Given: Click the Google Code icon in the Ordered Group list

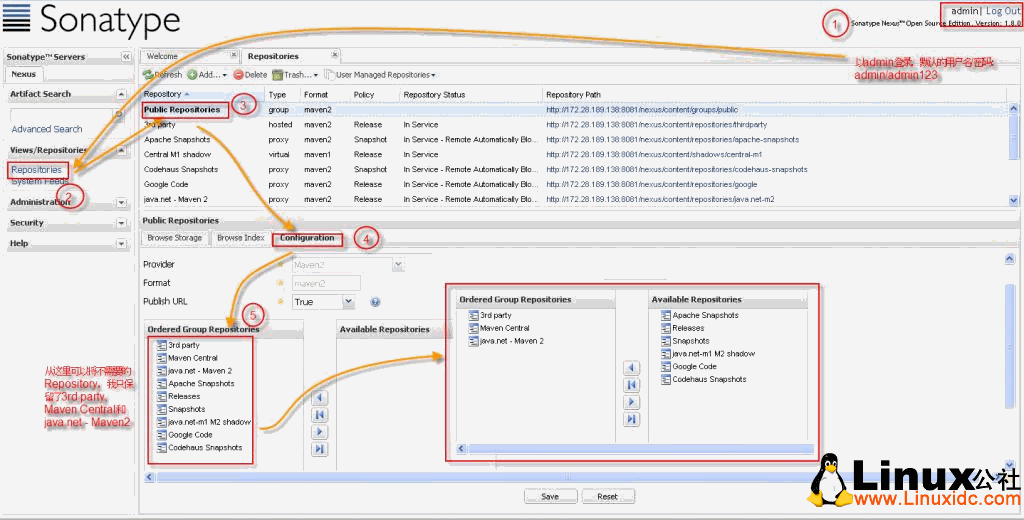Looking at the screenshot, I should 161,435.
